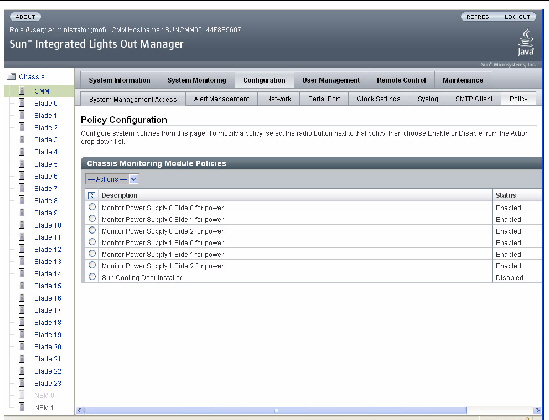549x420 pixels.
Task: Open the Network sub-tab
Action: pos(279,99)
